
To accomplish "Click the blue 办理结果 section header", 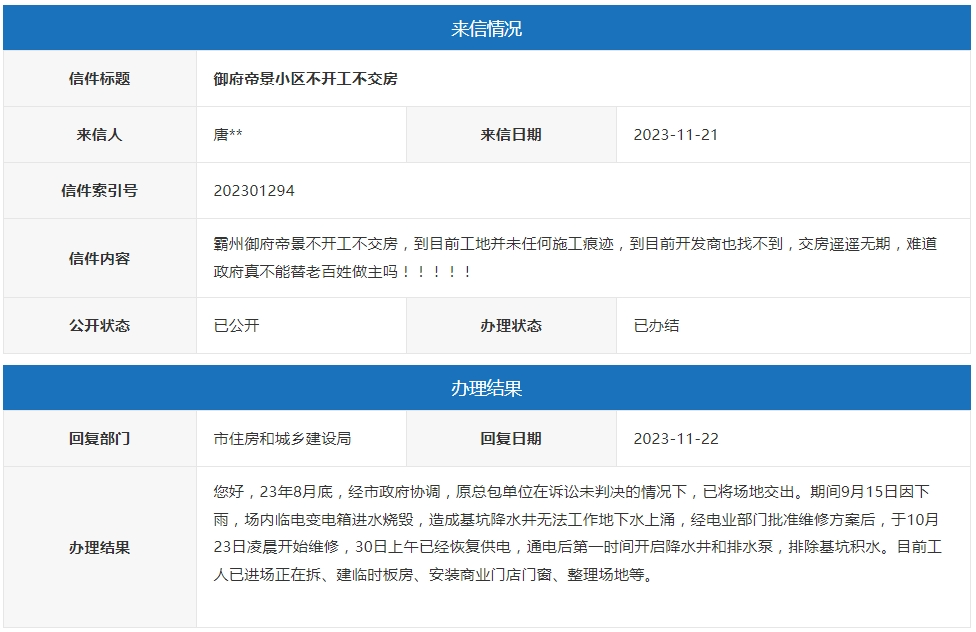I will 487,388.
